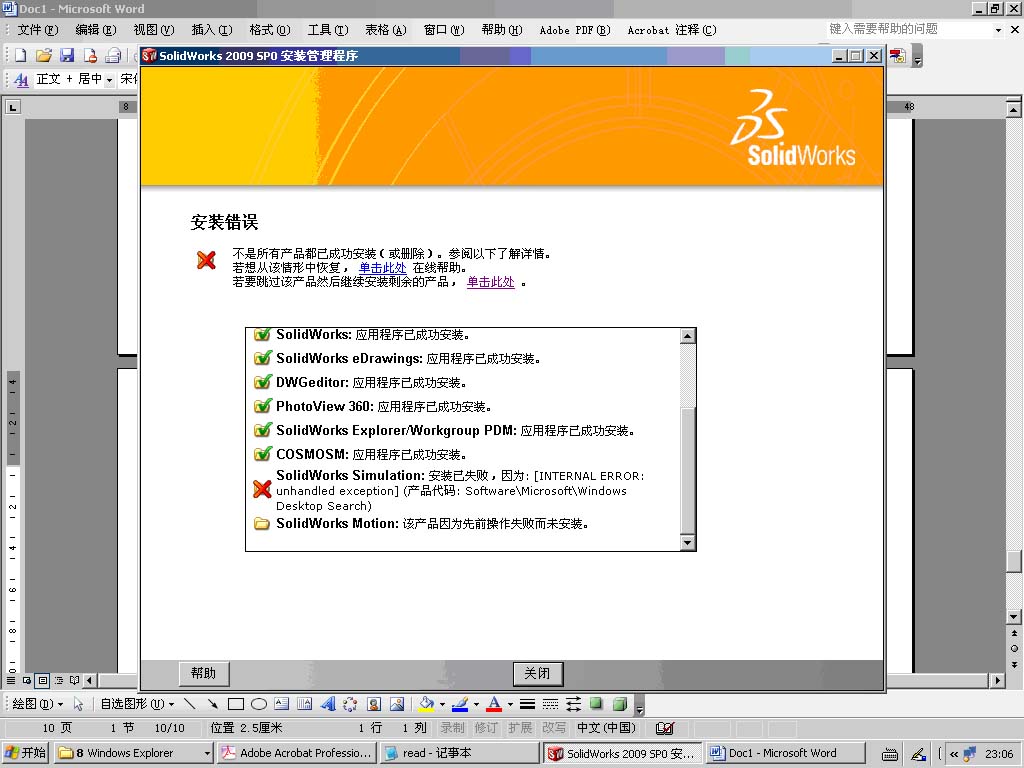Image resolution: width=1024 pixels, height=768 pixels.
Task: Click the tab stop selector on ruler
Action: pyautogui.click(x=12, y=106)
